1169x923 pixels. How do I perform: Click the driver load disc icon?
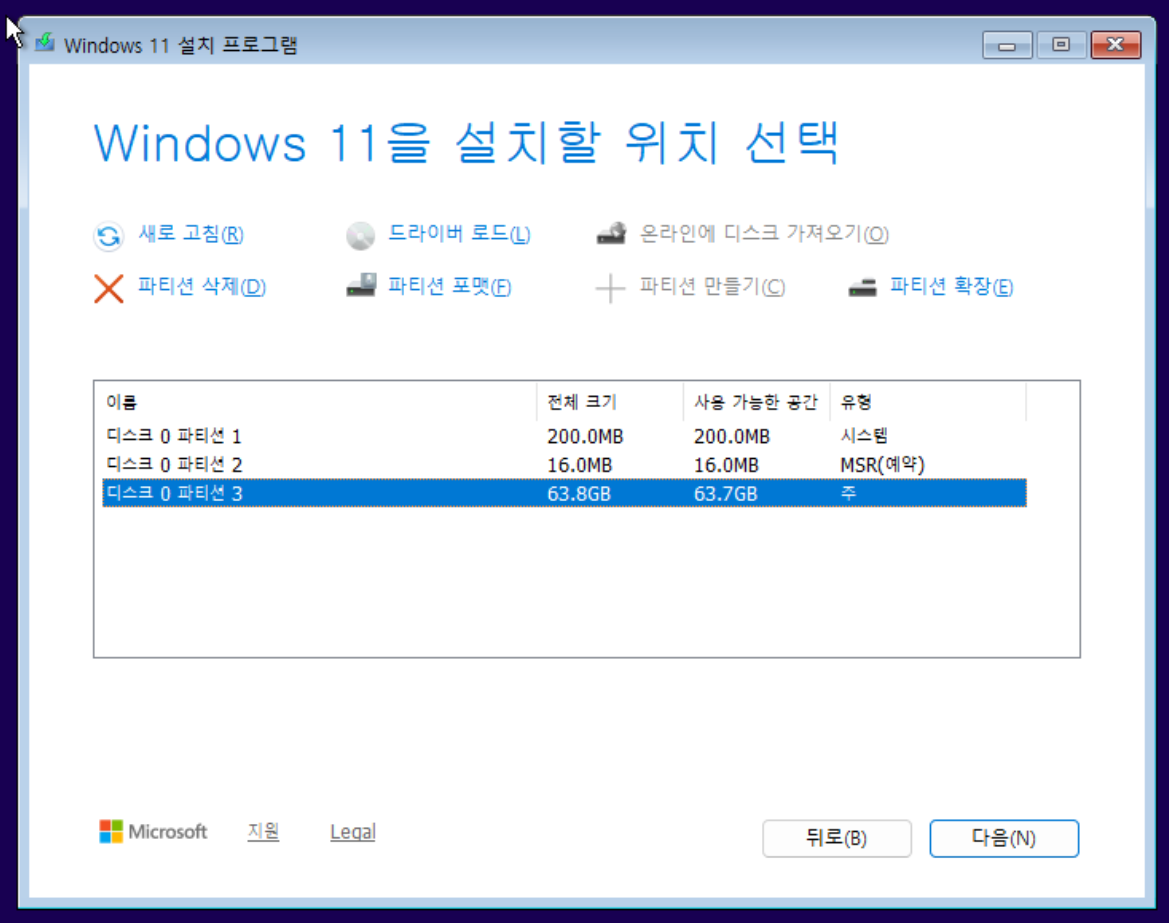click(360, 236)
